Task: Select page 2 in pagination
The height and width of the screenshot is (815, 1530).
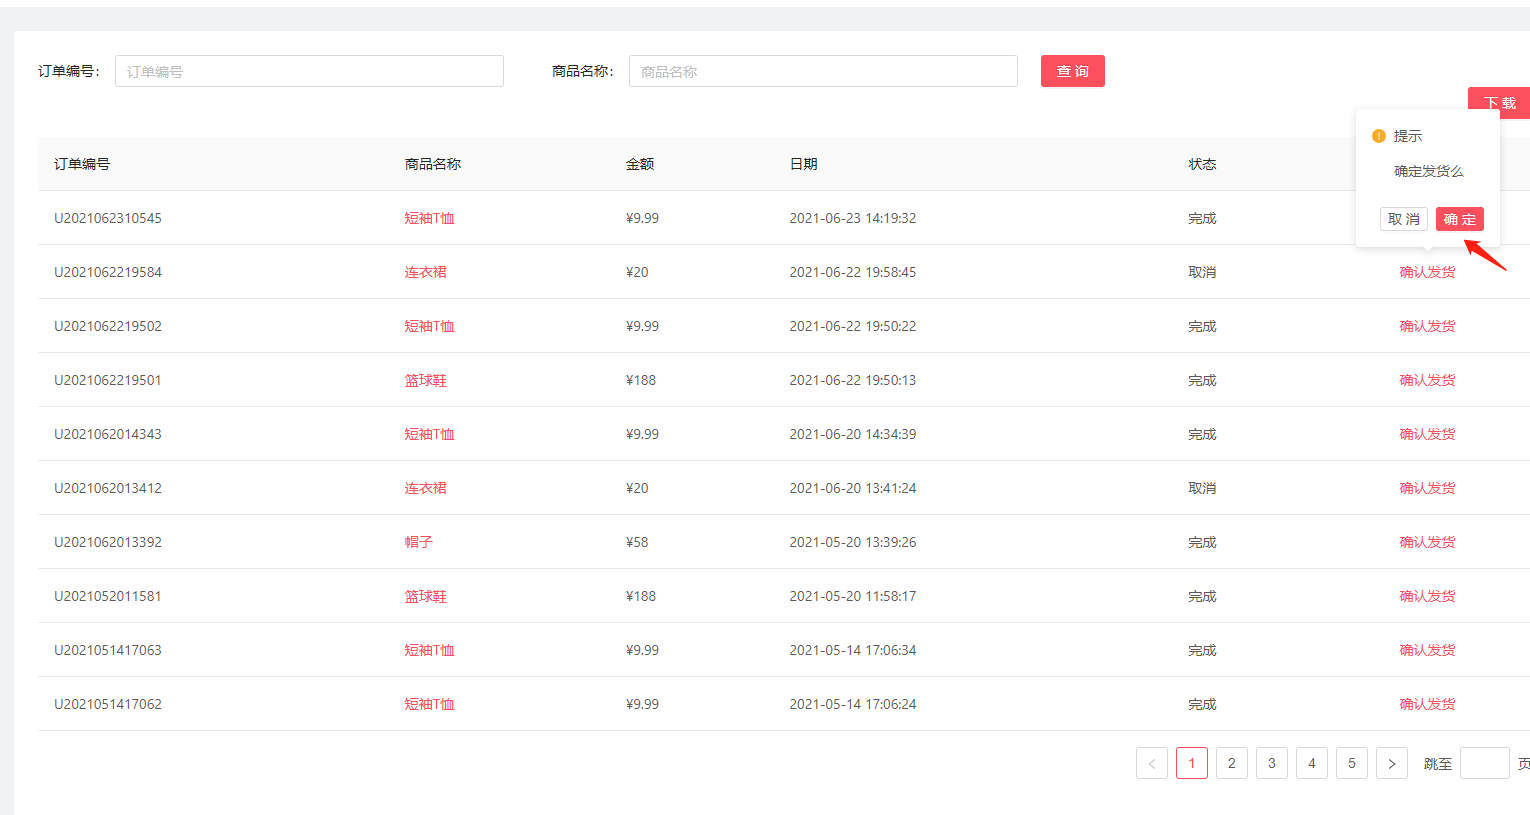Action: 1232,763
